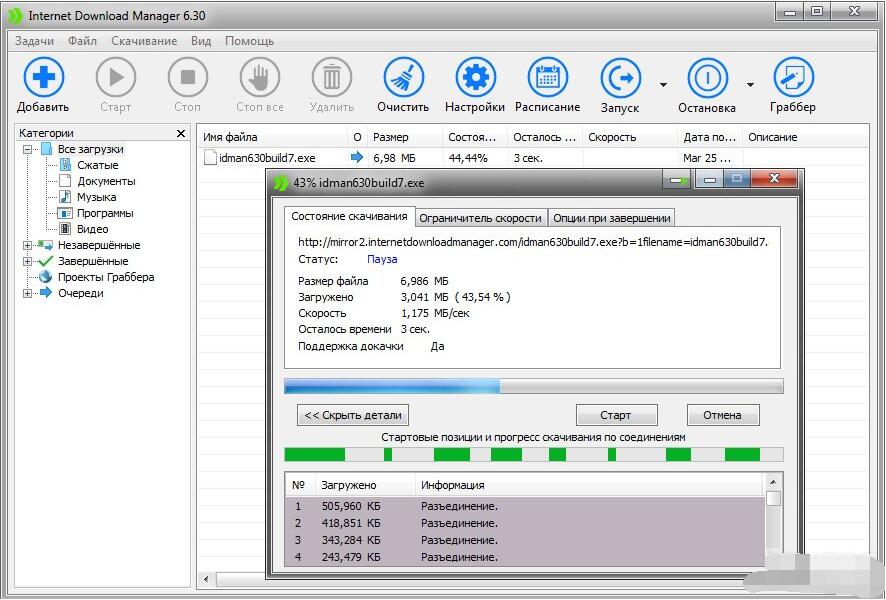Click the Запуск queue icon
This screenshot has height=600, width=886.
[620, 78]
